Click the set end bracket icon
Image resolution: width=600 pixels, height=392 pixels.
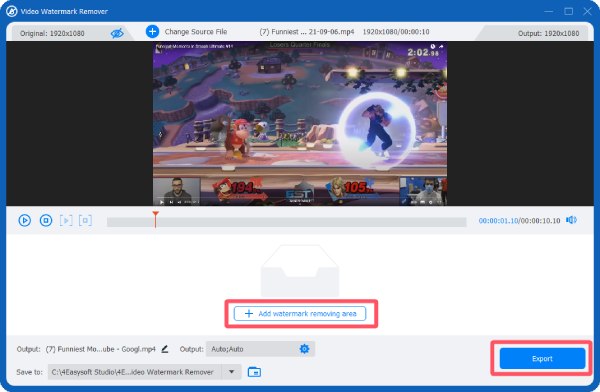tap(85, 220)
